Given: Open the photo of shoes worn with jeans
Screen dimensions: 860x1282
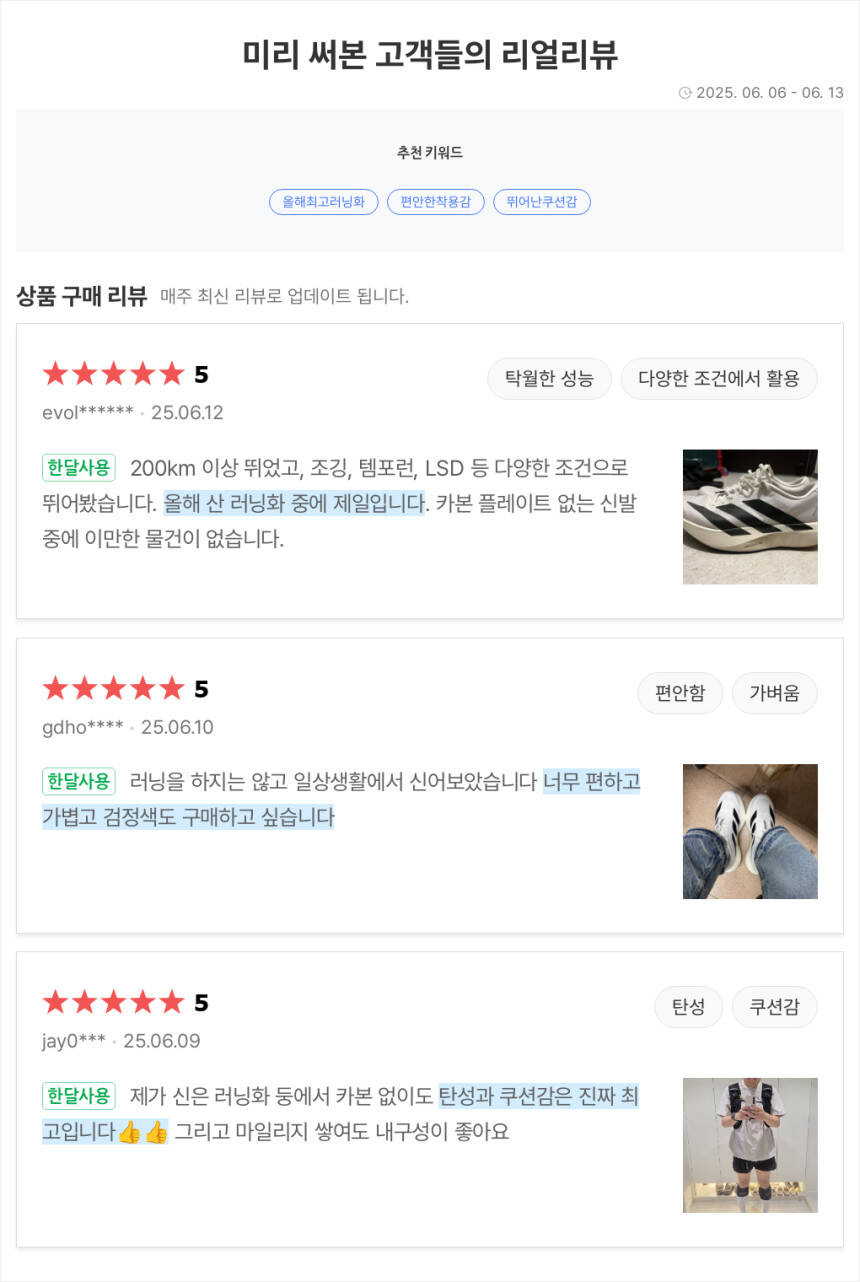Looking at the screenshot, I should tap(750, 831).
